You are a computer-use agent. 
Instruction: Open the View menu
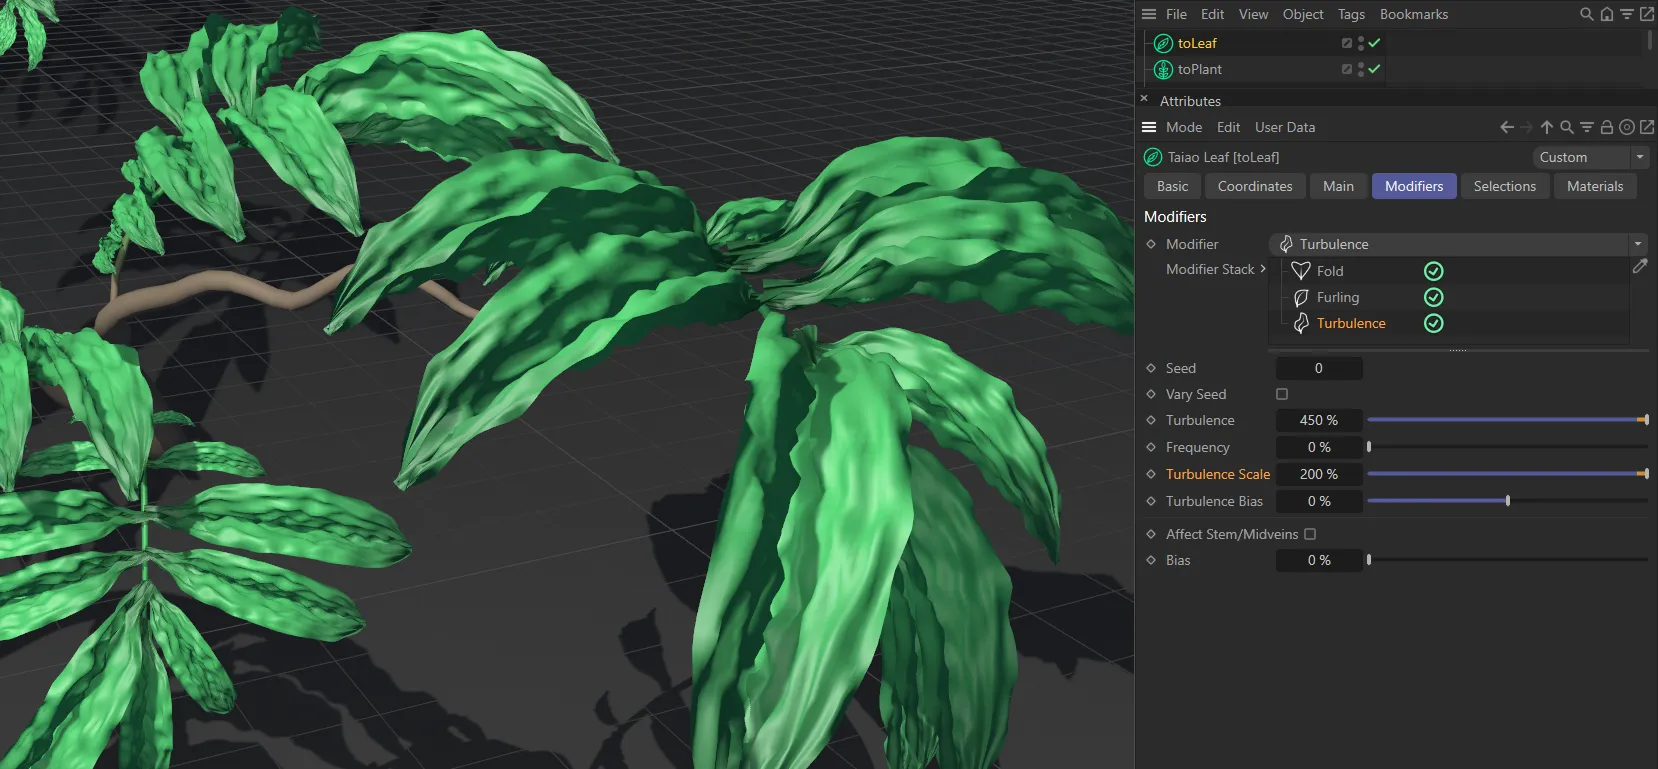(1253, 14)
